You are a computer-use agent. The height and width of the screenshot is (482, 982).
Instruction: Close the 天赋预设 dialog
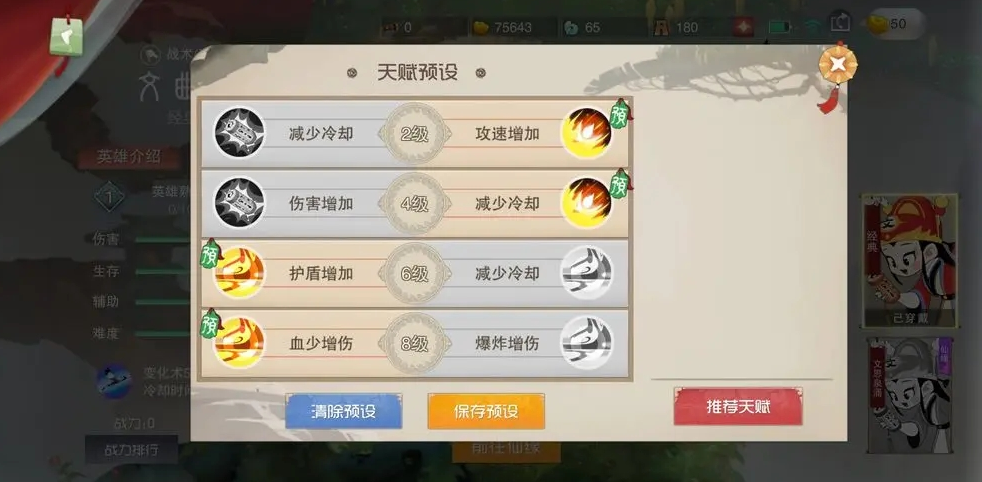(x=838, y=64)
